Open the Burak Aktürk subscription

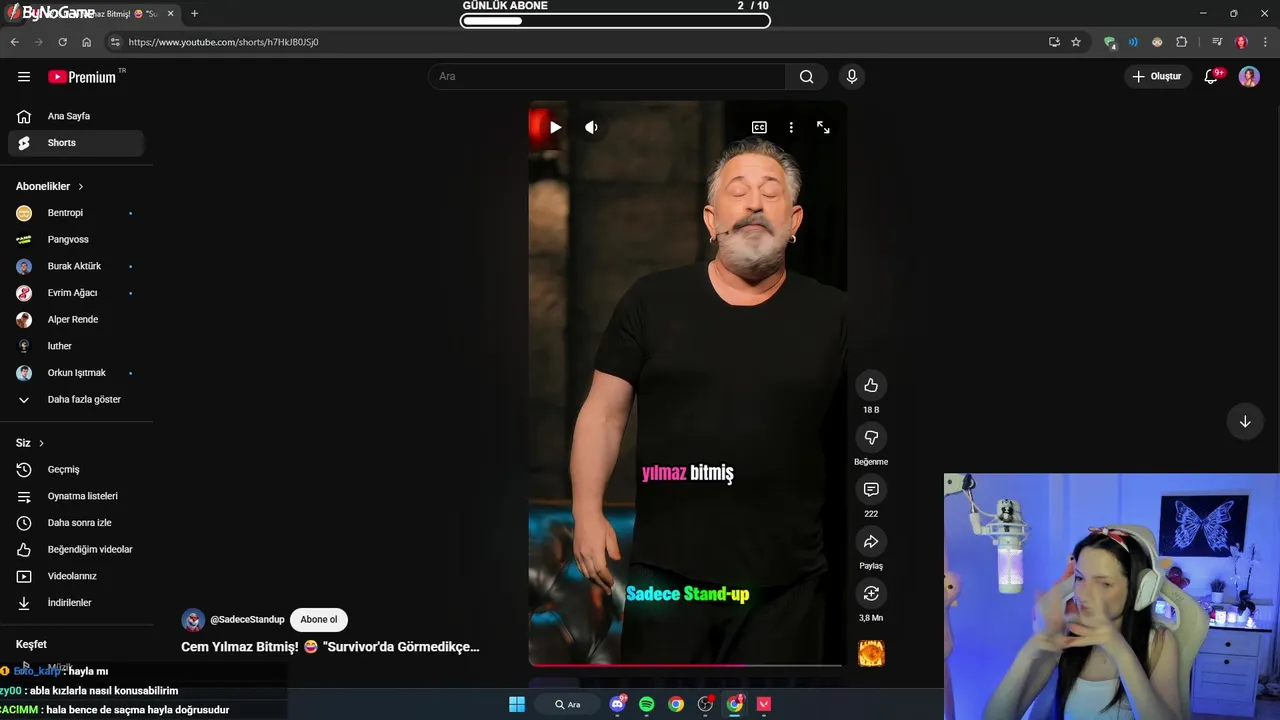point(76,266)
